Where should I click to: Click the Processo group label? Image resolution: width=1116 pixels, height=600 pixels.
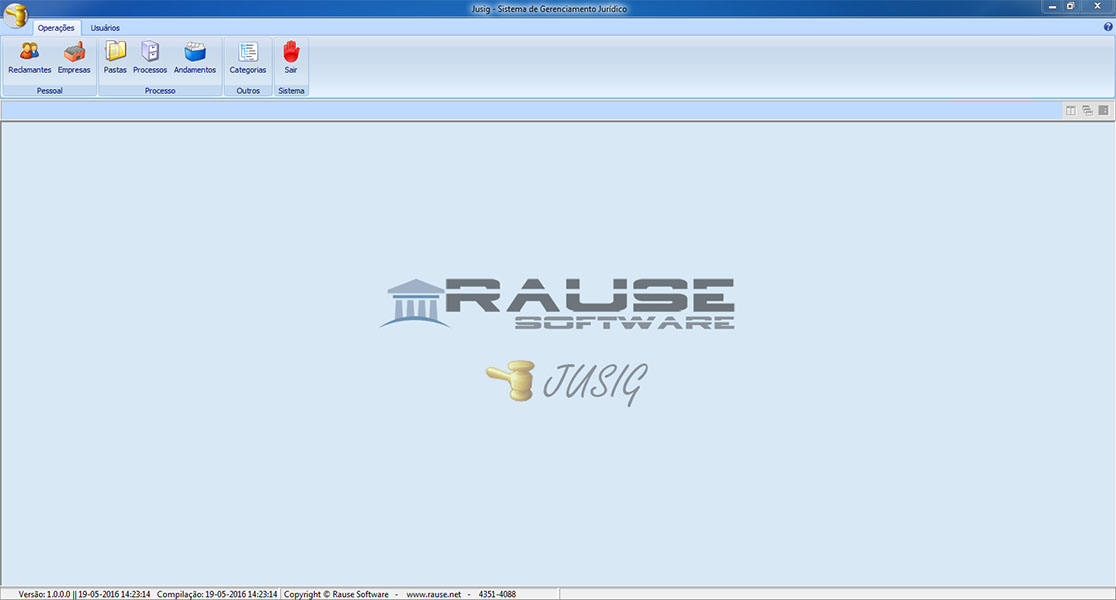pos(160,91)
